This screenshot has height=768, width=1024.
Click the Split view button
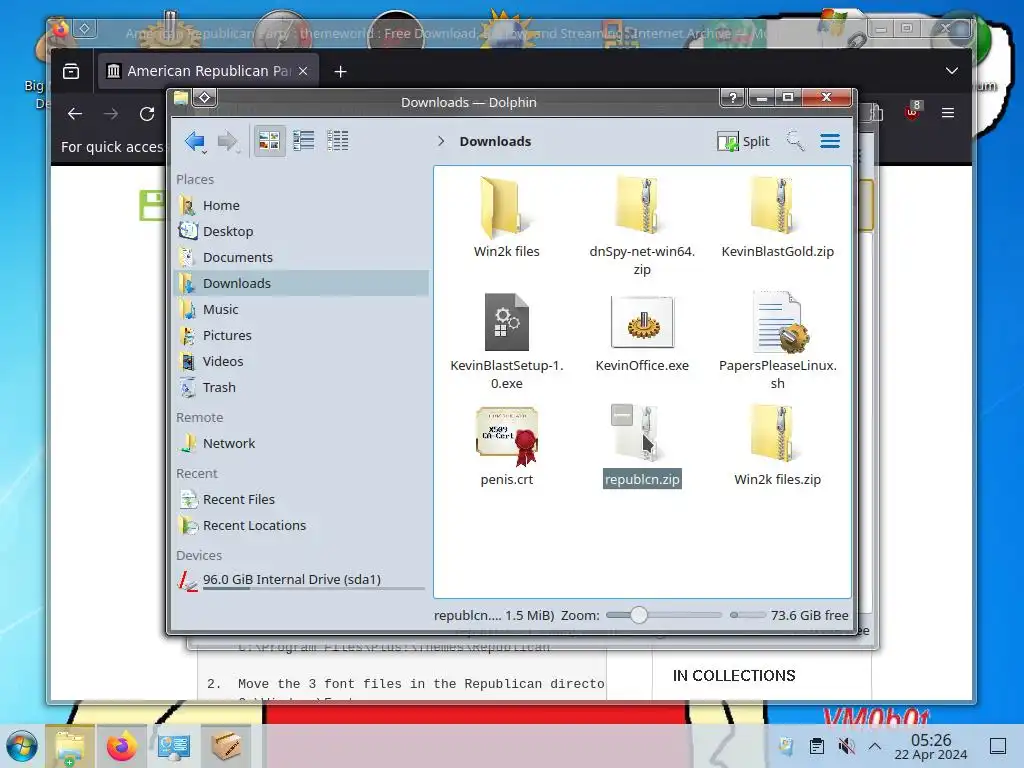click(x=744, y=141)
